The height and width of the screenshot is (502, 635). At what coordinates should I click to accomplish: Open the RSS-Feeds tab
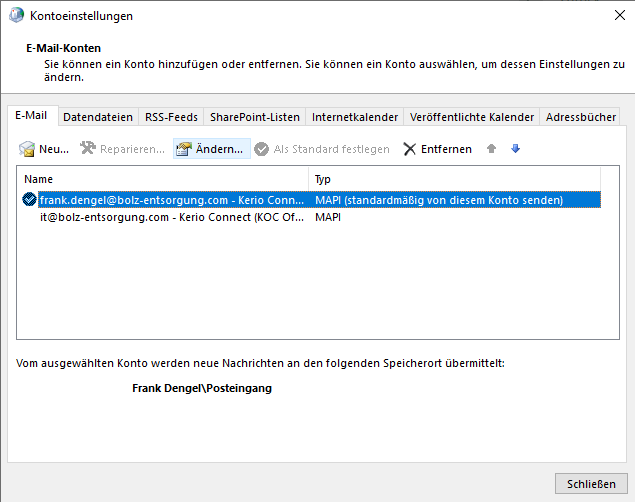[x=171, y=117]
